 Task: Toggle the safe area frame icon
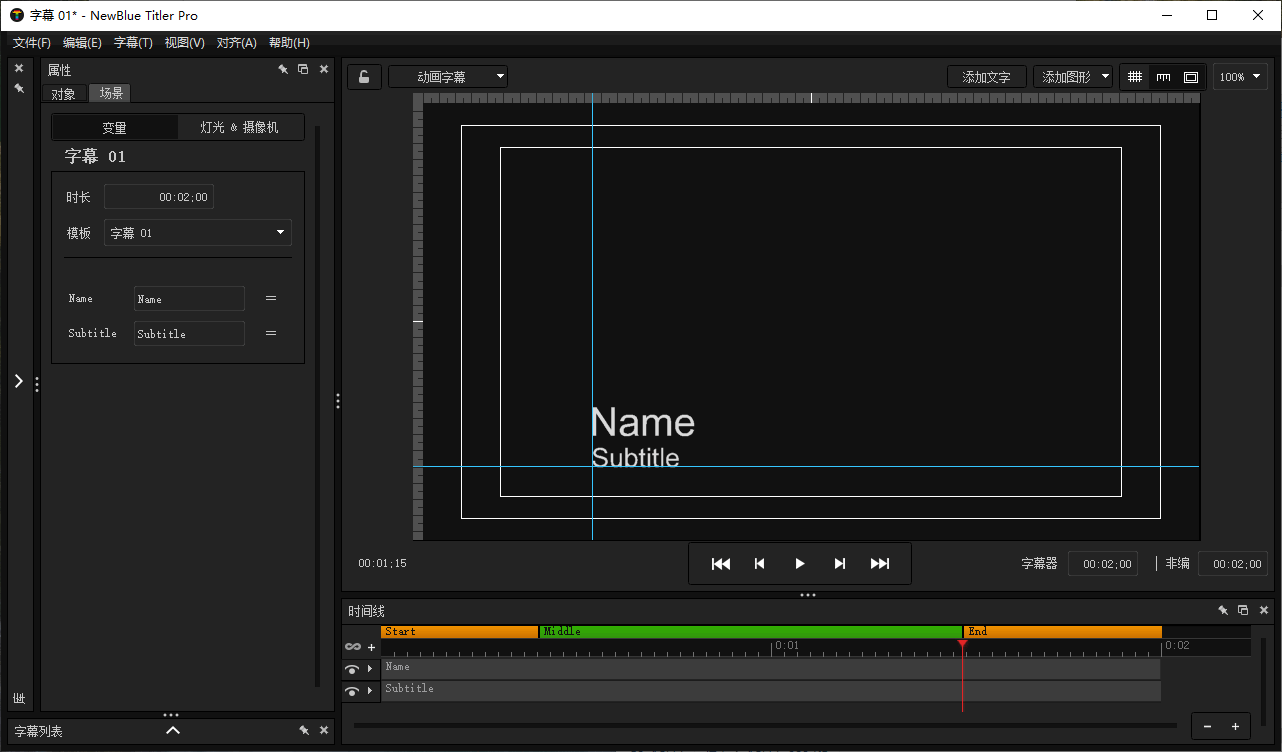coord(1190,77)
